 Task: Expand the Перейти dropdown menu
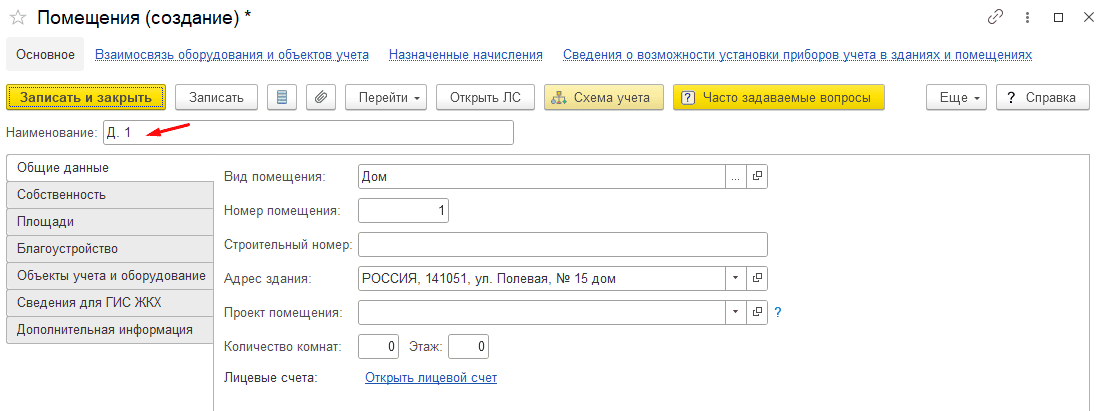tap(386, 97)
